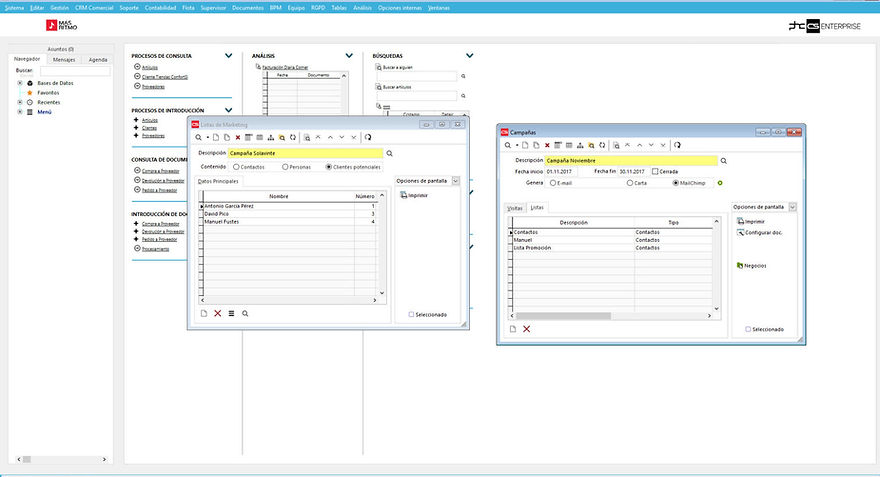Open Opciones de pantalla dropdown in Listas de Marketing
The width and height of the screenshot is (880, 477).
[x=456, y=181]
